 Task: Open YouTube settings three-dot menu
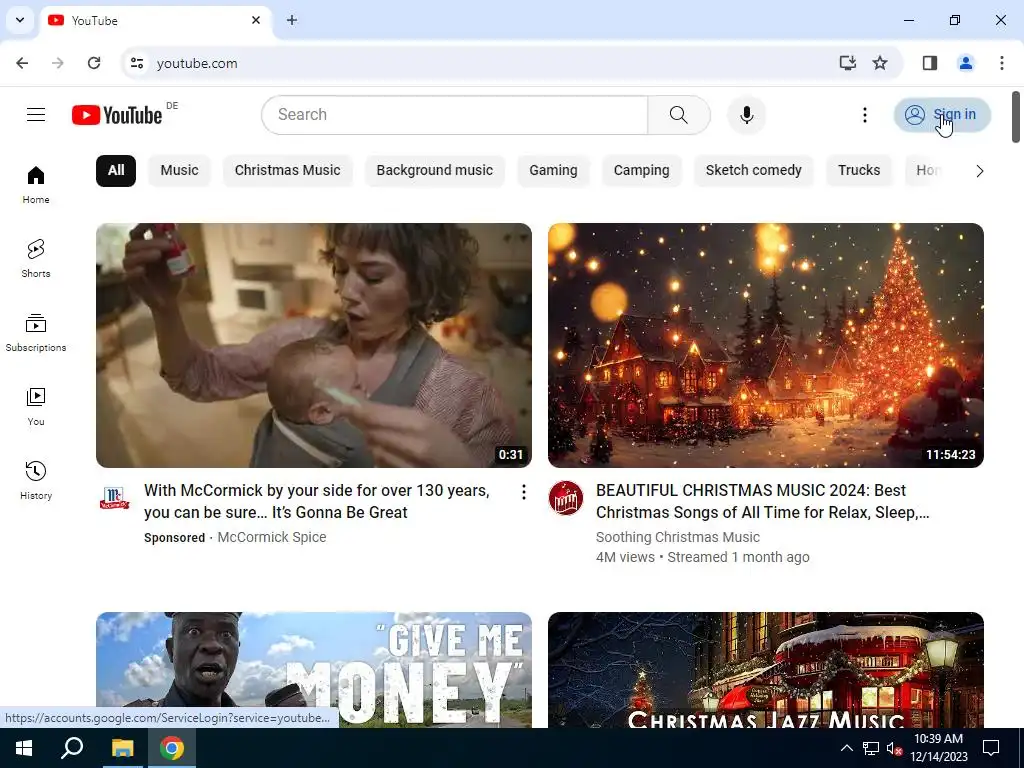click(865, 115)
